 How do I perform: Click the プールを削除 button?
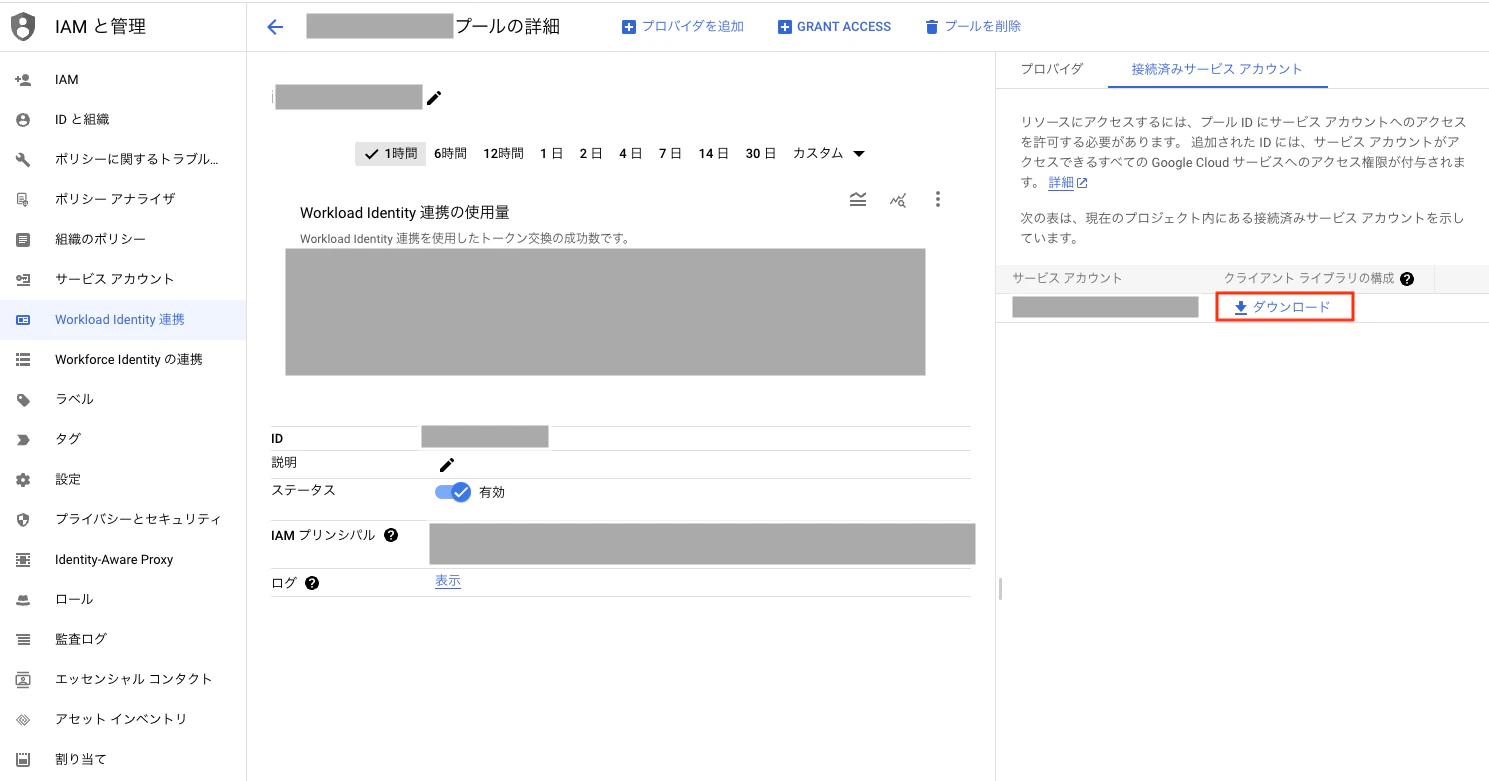click(x=973, y=27)
